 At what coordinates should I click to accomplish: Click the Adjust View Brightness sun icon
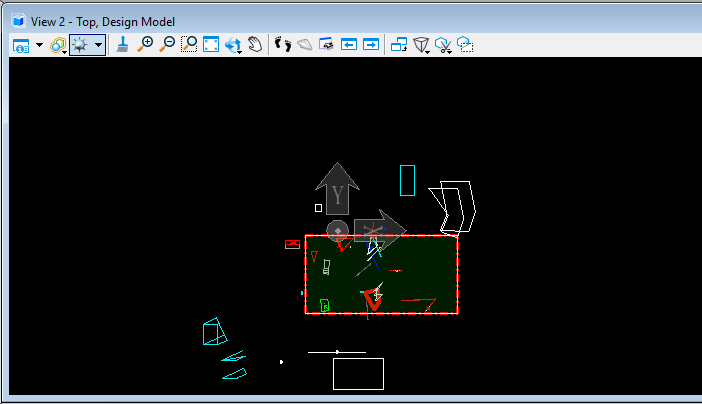[x=80, y=45]
